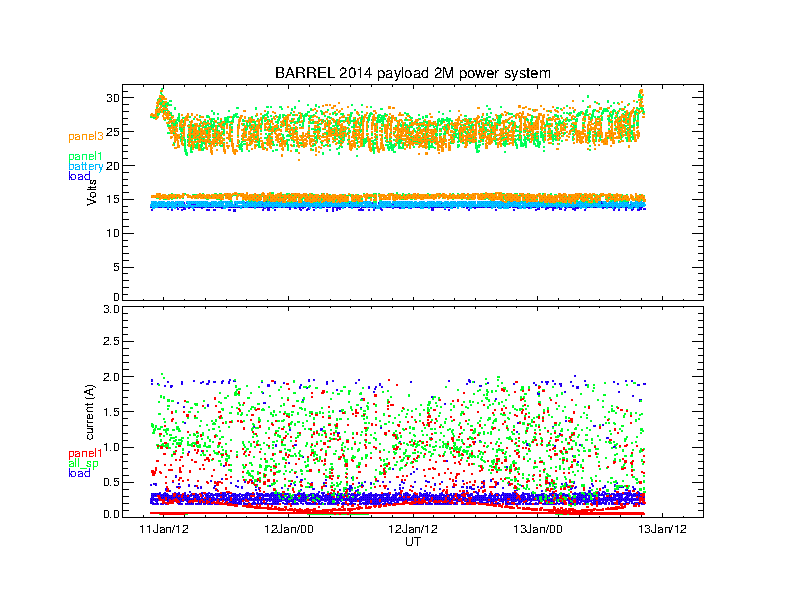Click the "11Jan/12" time tick label
The height and width of the screenshot is (612, 792).
point(164,529)
